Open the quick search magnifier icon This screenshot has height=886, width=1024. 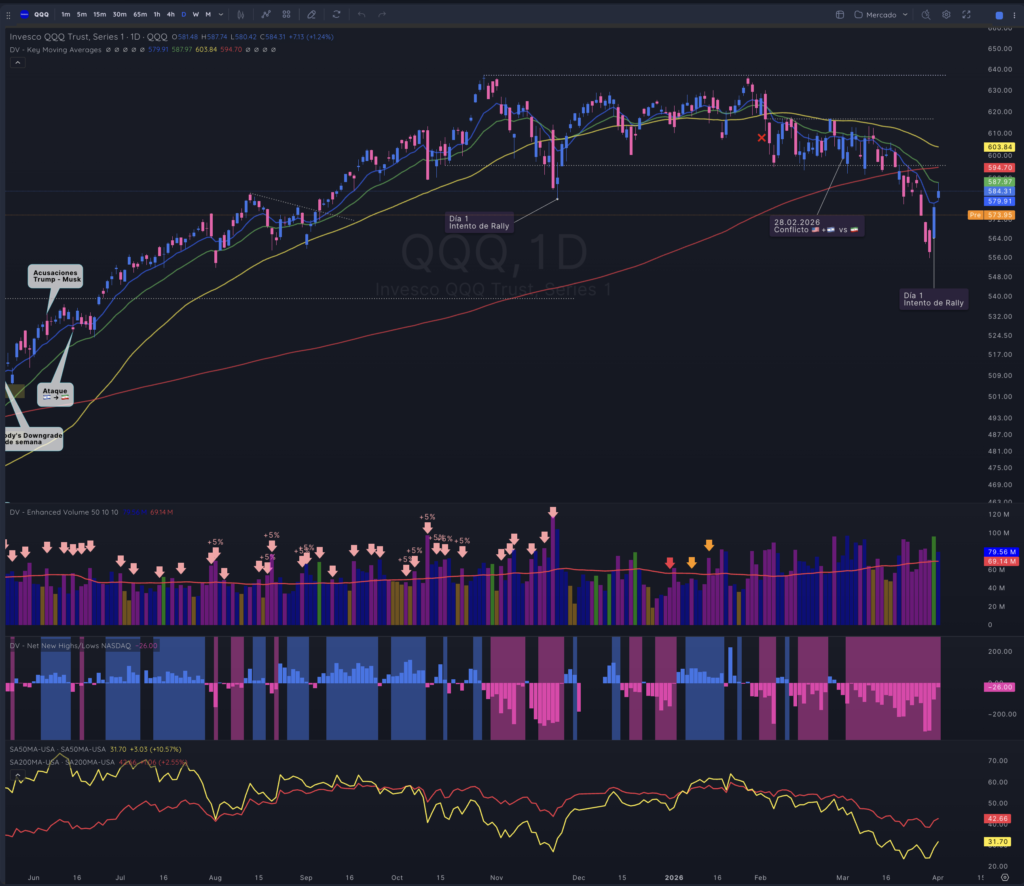point(925,14)
